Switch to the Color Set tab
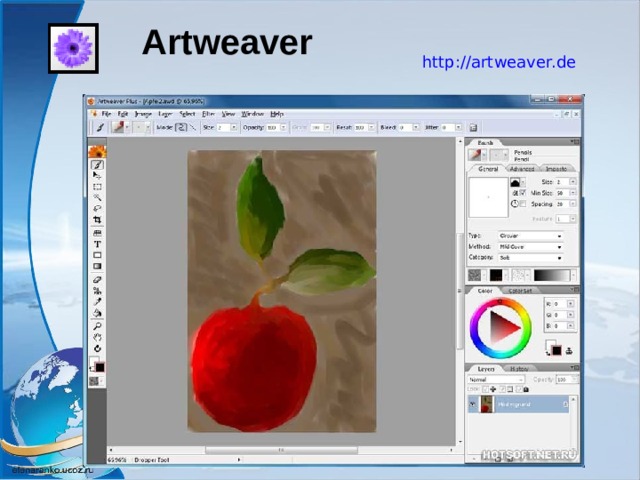 pyautogui.click(x=520, y=291)
